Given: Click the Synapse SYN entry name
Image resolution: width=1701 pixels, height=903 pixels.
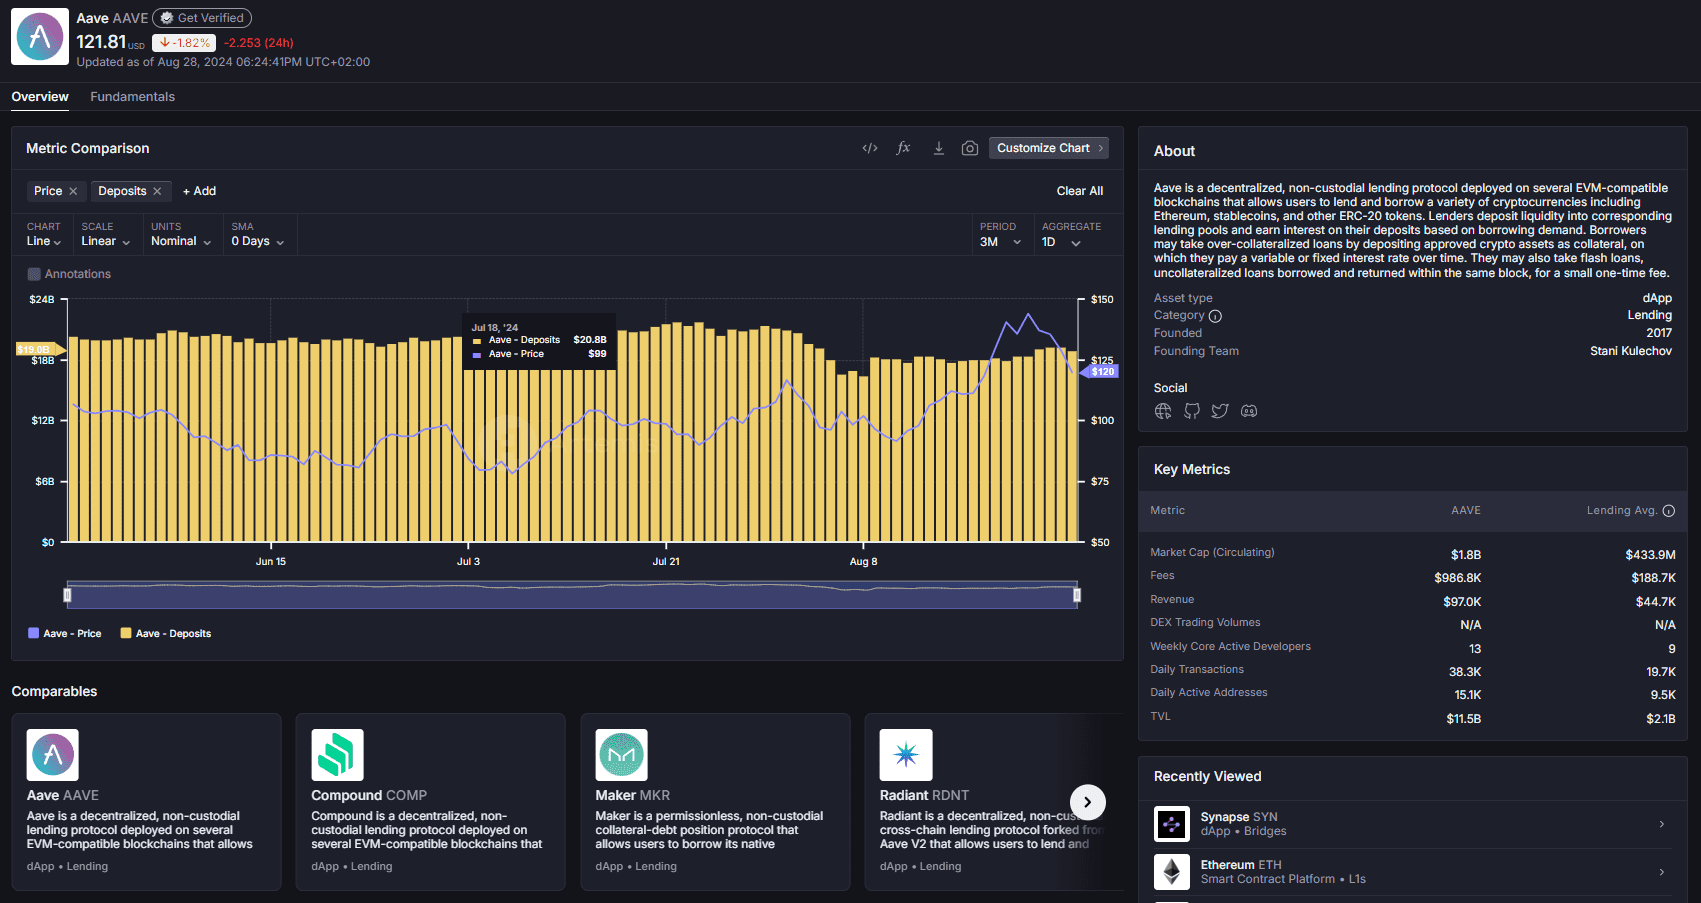Looking at the screenshot, I should point(1239,817).
